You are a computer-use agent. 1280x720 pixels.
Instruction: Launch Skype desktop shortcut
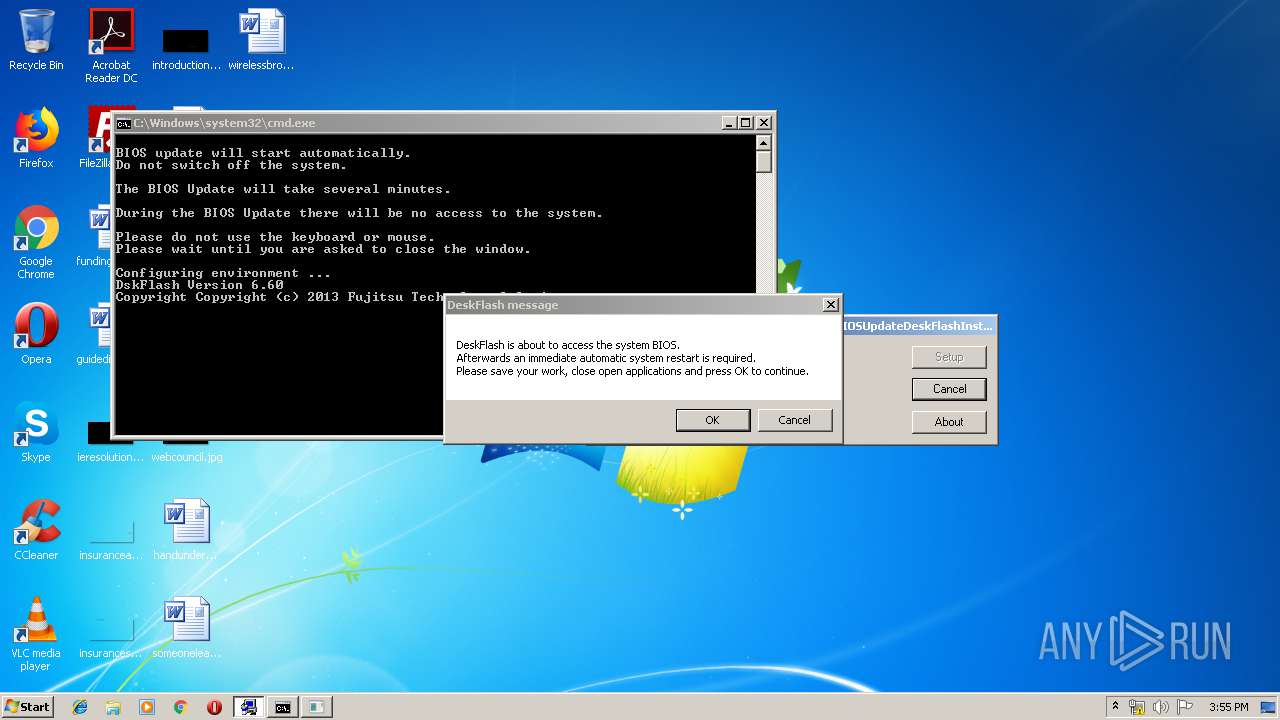click(36, 432)
